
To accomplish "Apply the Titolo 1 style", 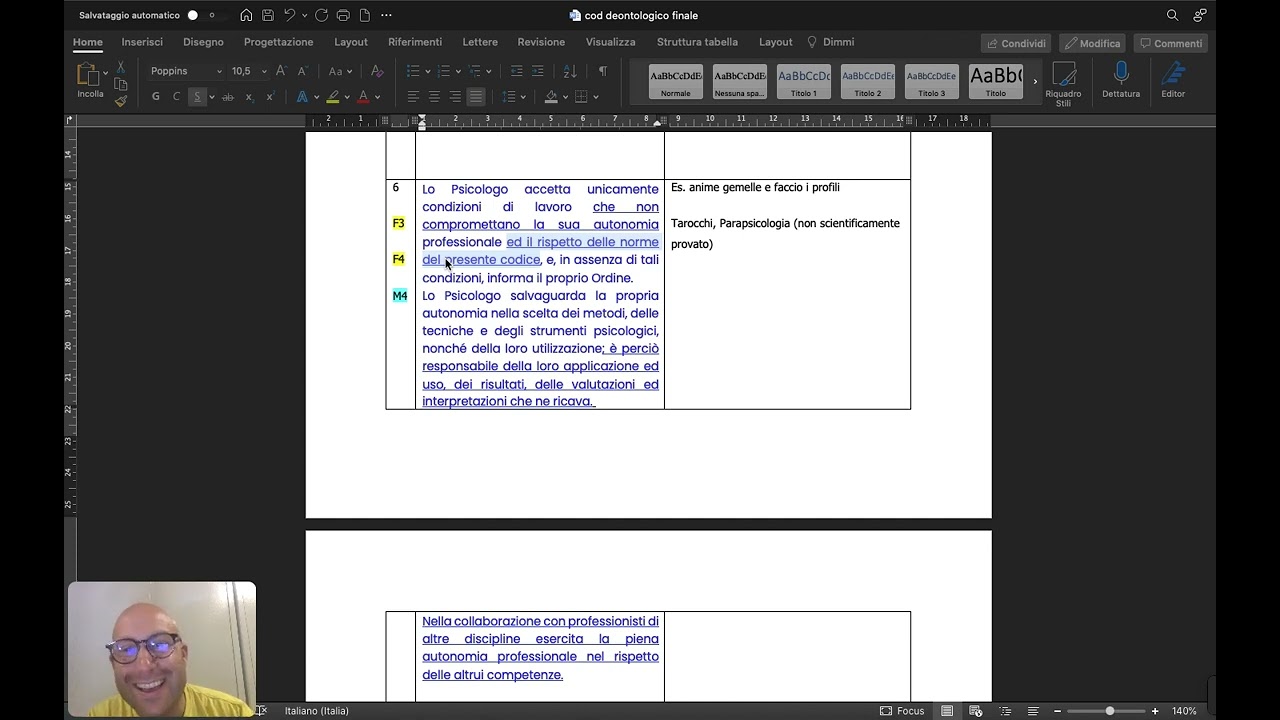I will pyautogui.click(x=804, y=81).
